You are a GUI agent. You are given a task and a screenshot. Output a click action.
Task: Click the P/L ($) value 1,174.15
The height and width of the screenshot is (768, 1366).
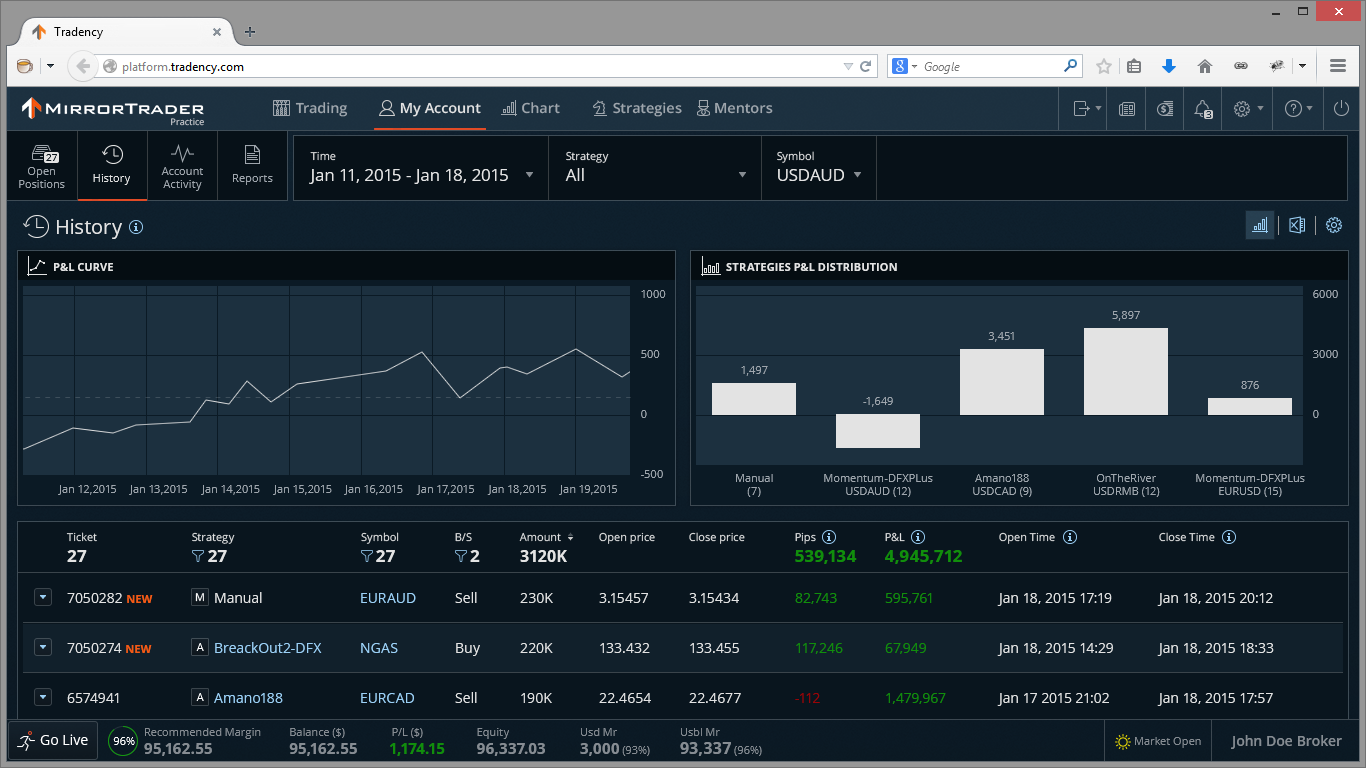(x=417, y=748)
